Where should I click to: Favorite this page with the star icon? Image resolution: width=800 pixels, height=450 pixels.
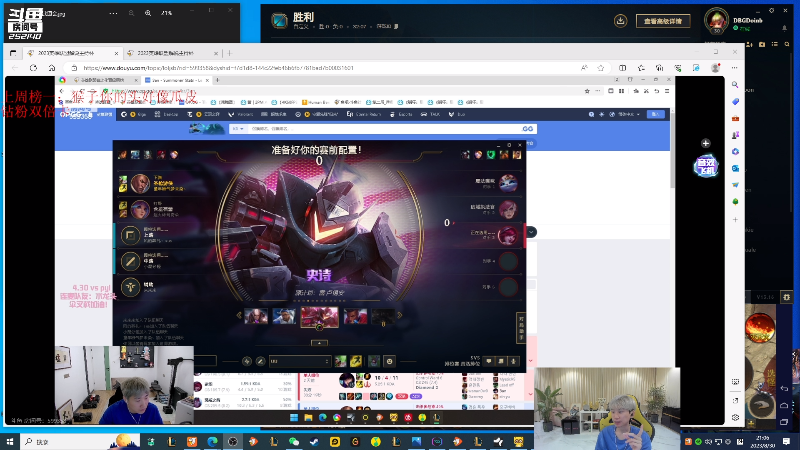601,68
